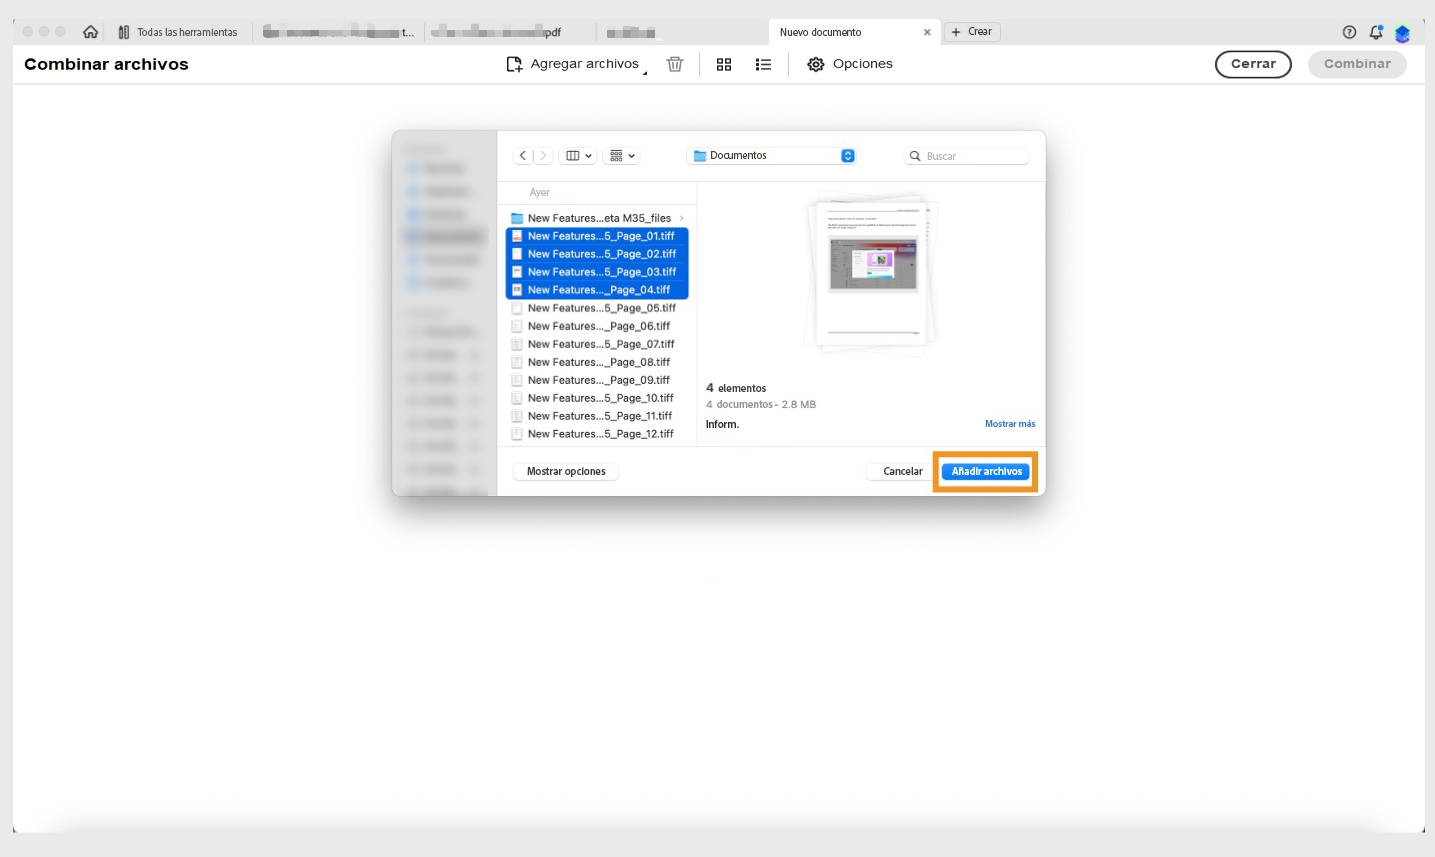Select New Features...5_Page_10.tiff
The height and width of the screenshot is (857, 1435).
[597, 398]
